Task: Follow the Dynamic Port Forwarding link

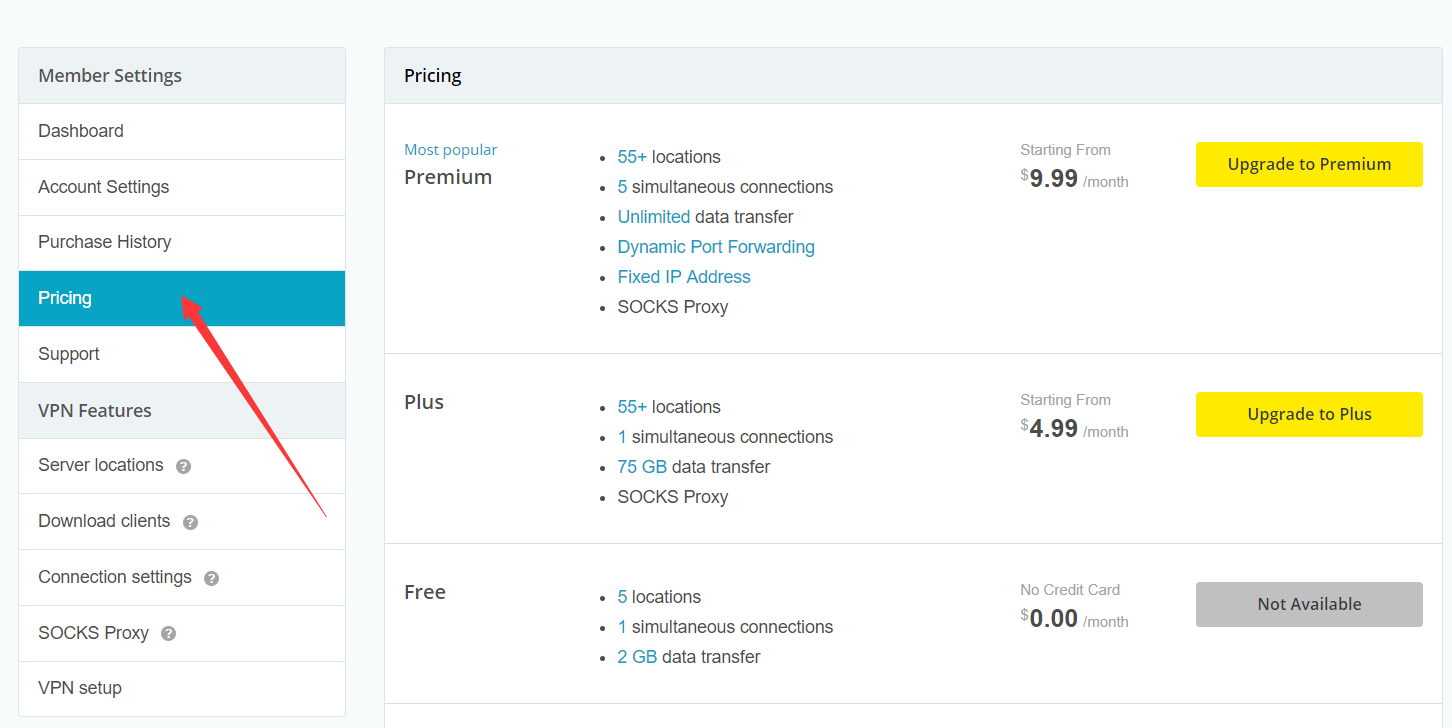Action: (x=716, y=247)
